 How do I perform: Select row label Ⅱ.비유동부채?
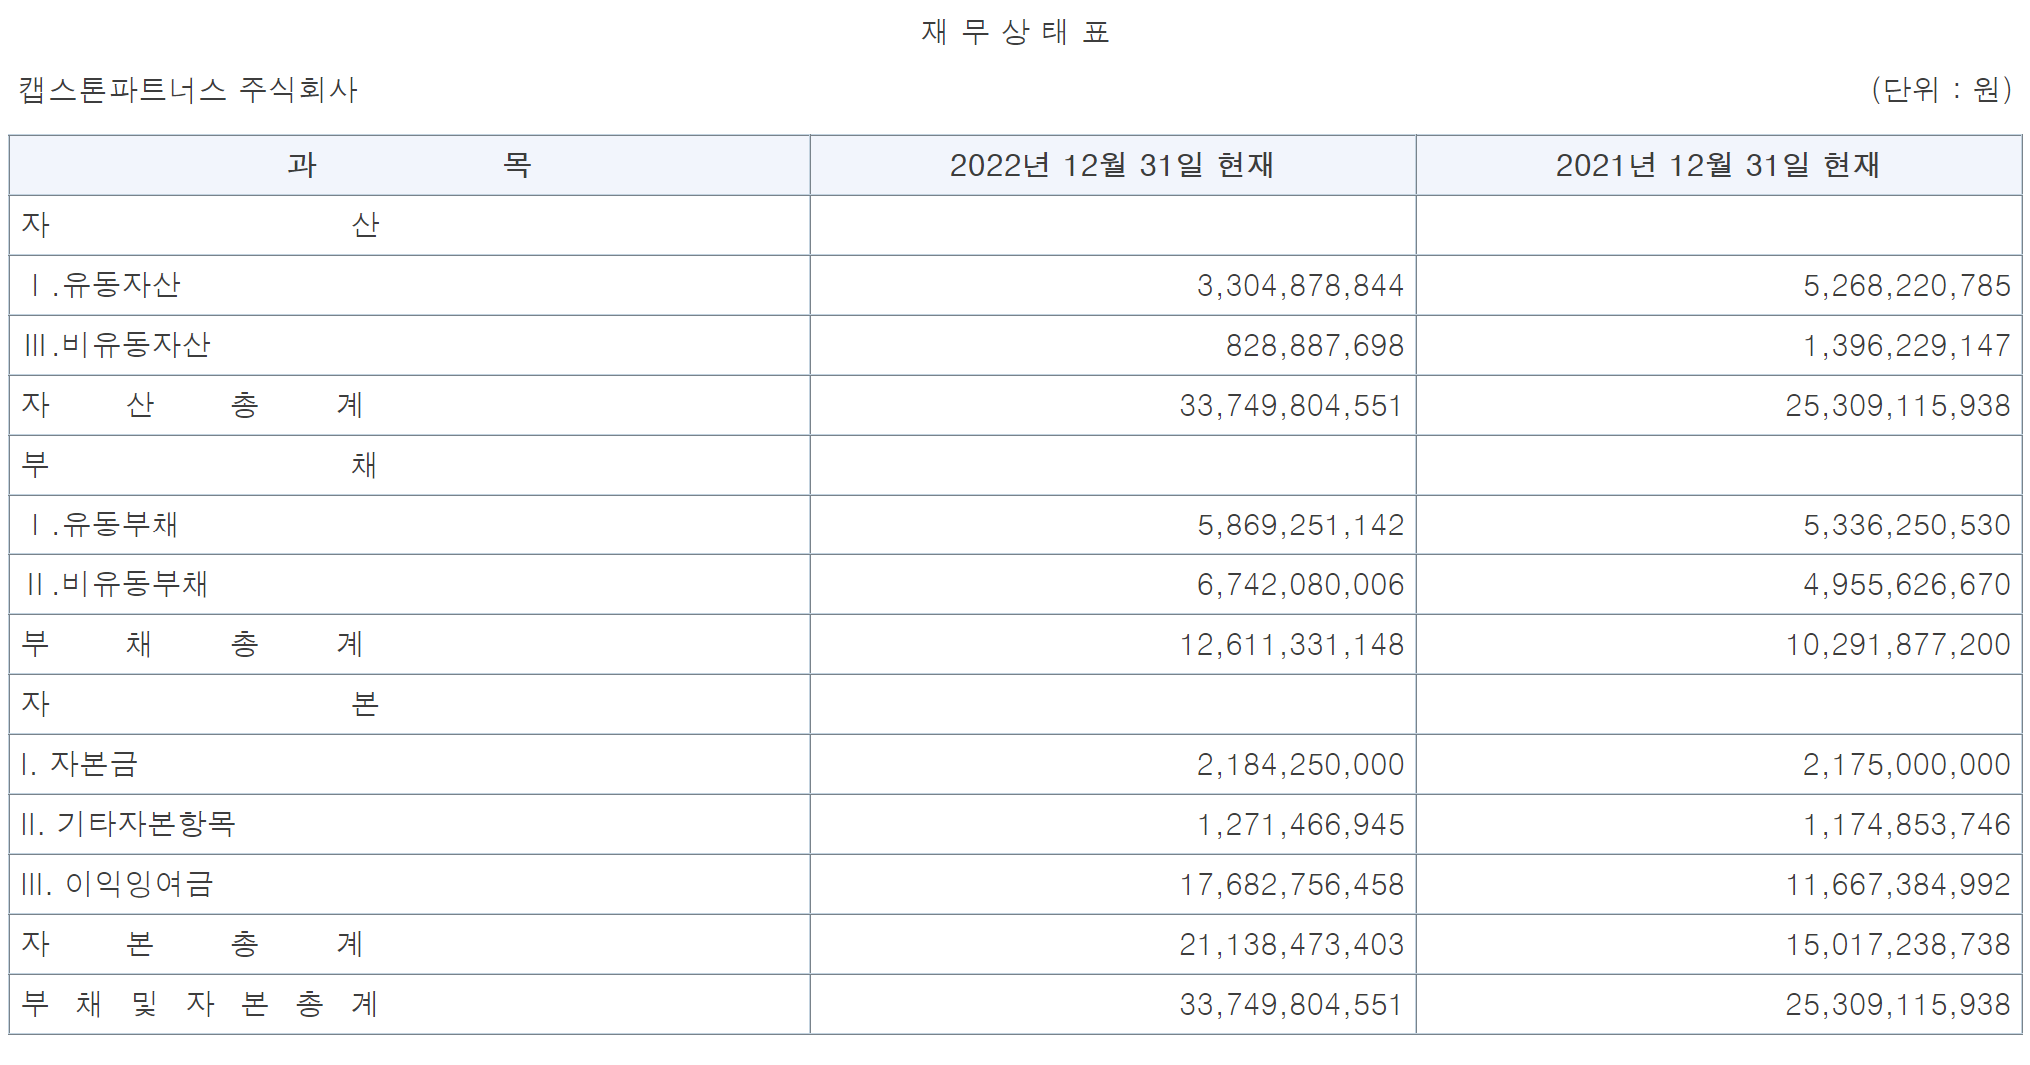(x=116, y=584)
